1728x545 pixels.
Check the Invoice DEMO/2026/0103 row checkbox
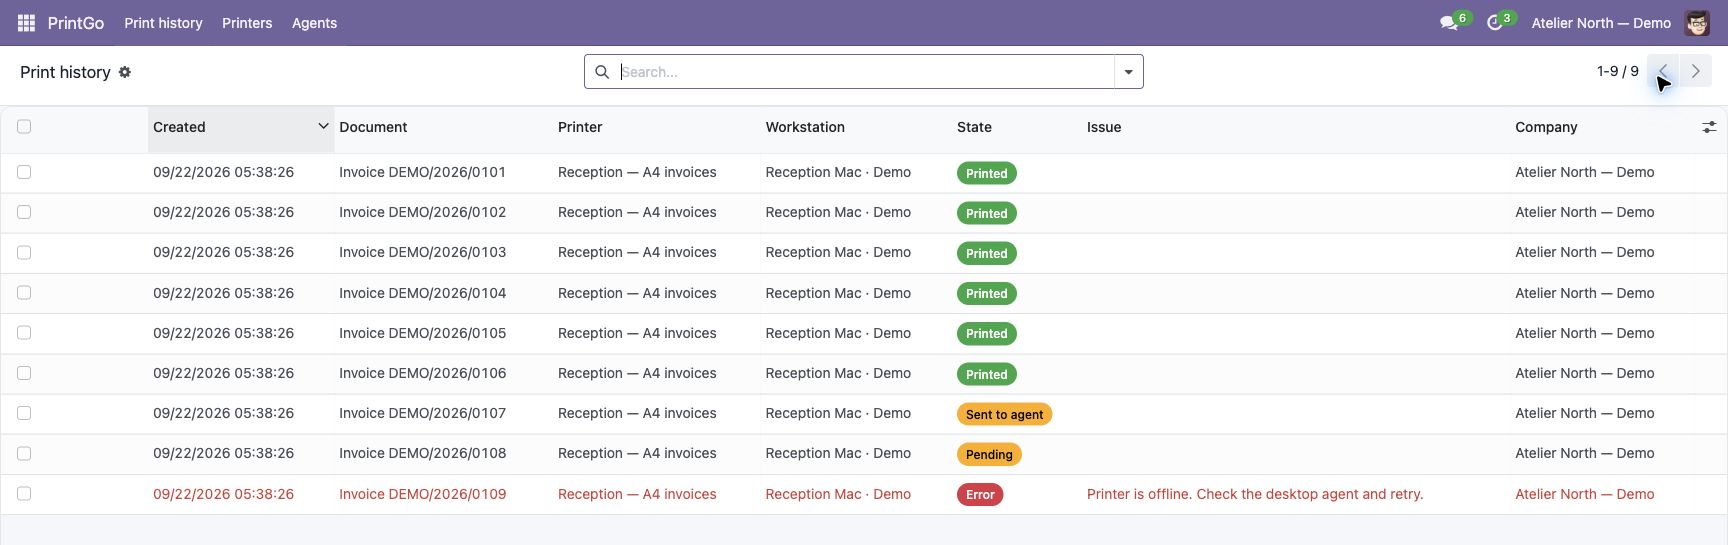click(x=24, y=252)
